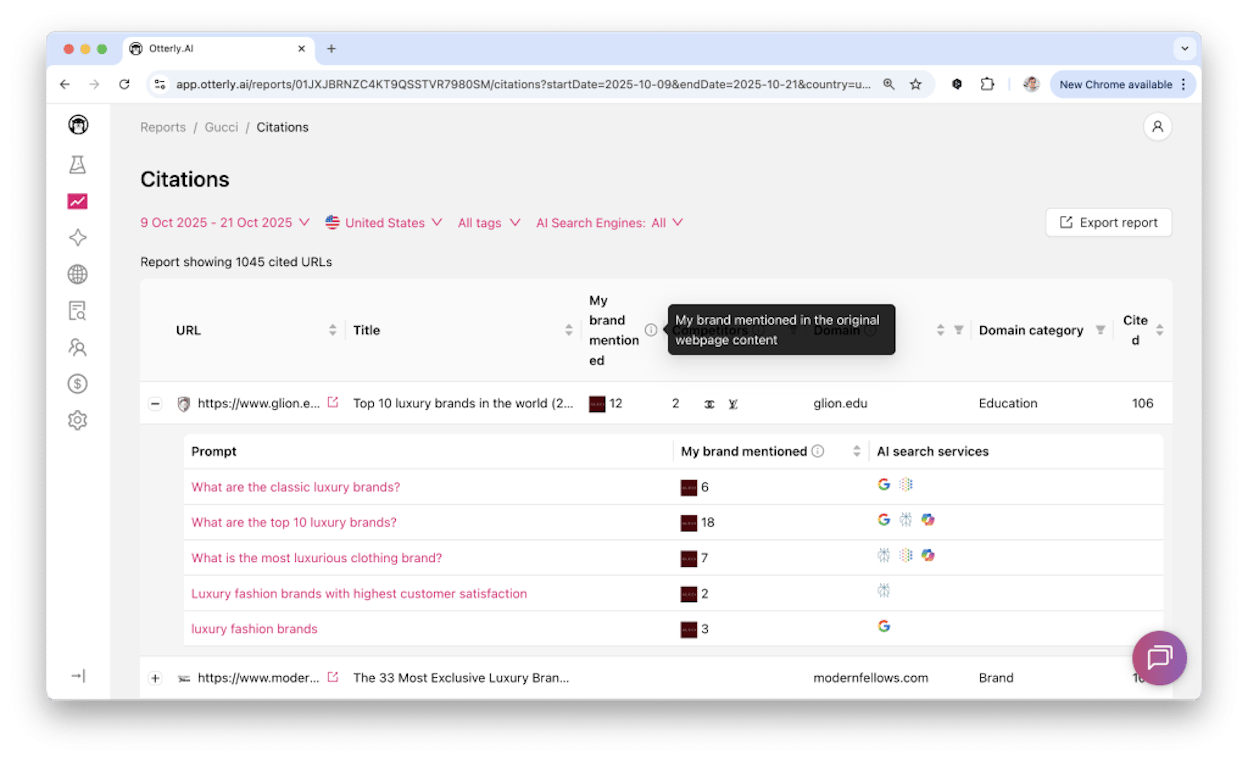The height and width of the screenshot is (761, 1248).
Task: Close the Otterly.AI tab
Action: coord(302,48)
